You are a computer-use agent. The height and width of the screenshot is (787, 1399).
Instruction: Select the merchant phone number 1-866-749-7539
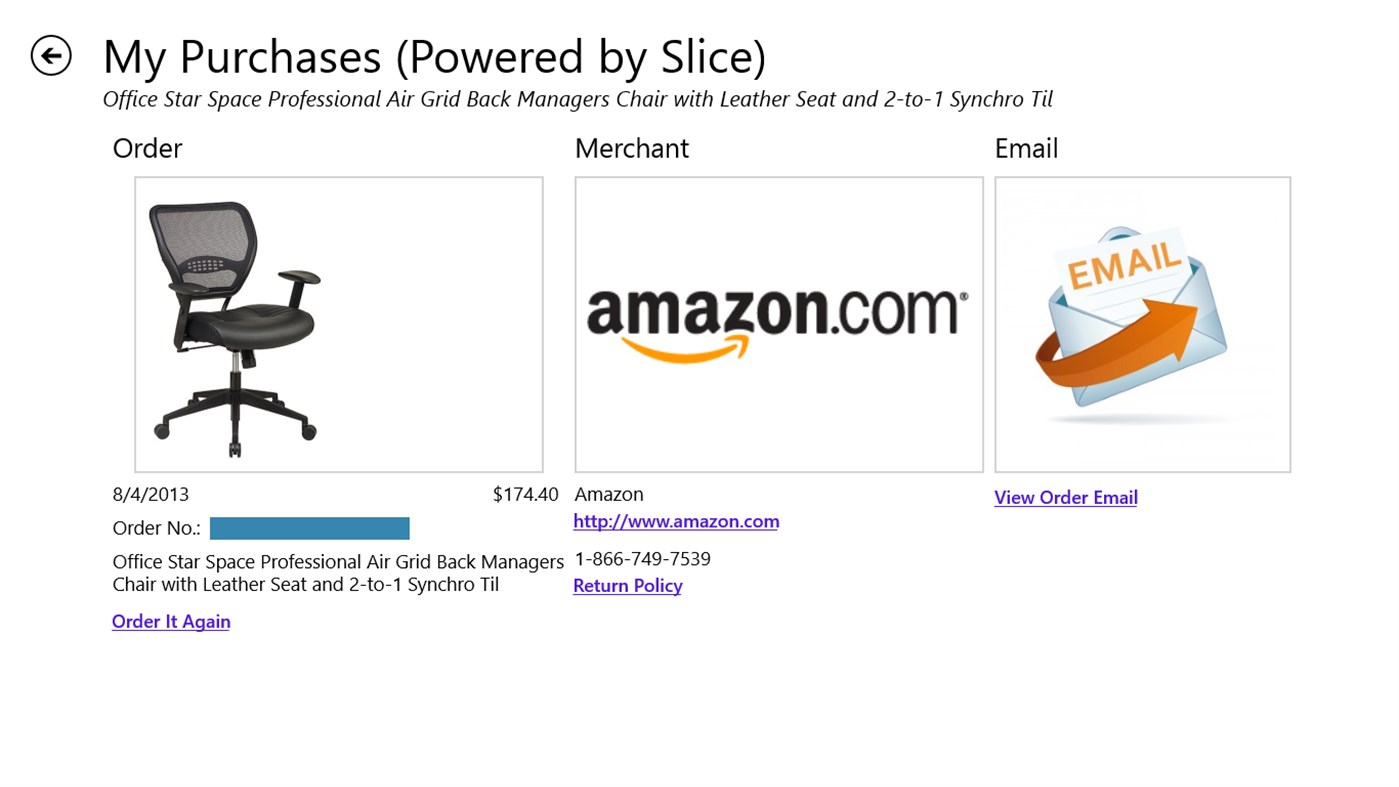click(641, 558)
